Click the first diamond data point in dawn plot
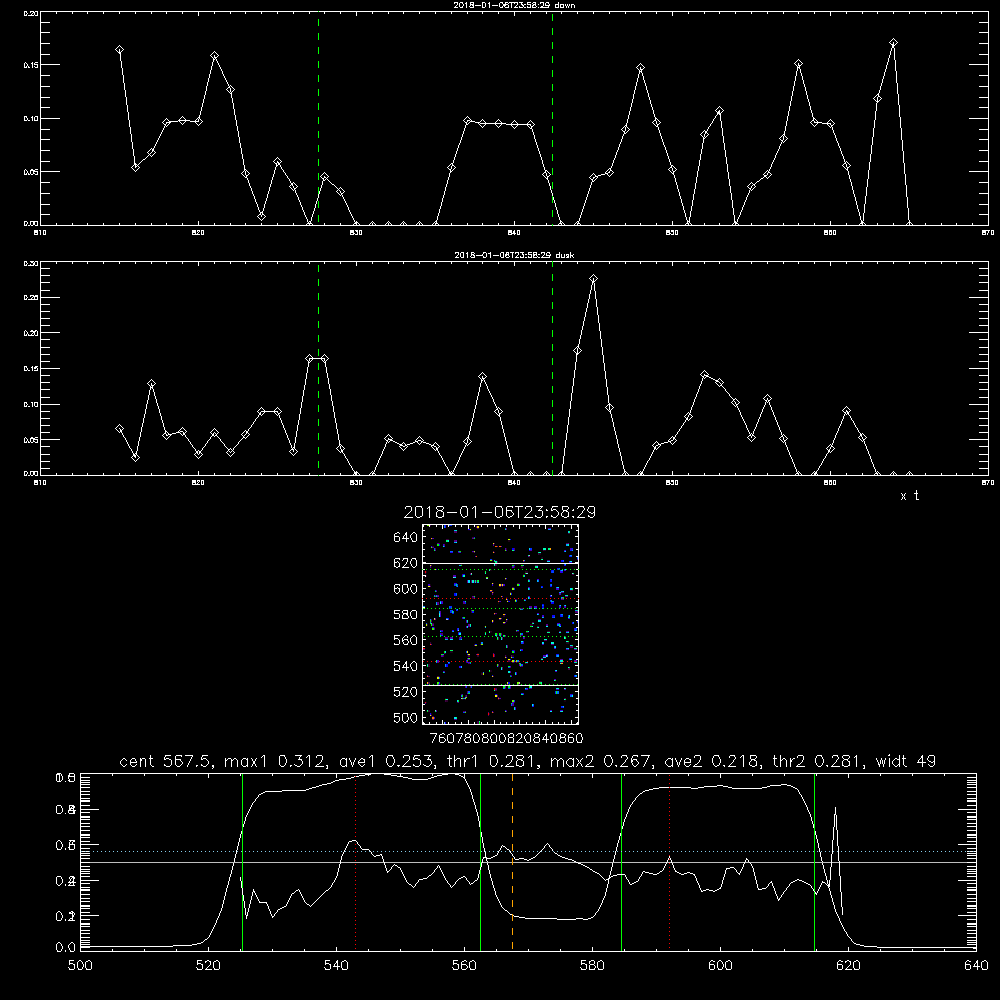Image resolution: width=1000 pixels, height=1000 pixels. pos(119,50)
